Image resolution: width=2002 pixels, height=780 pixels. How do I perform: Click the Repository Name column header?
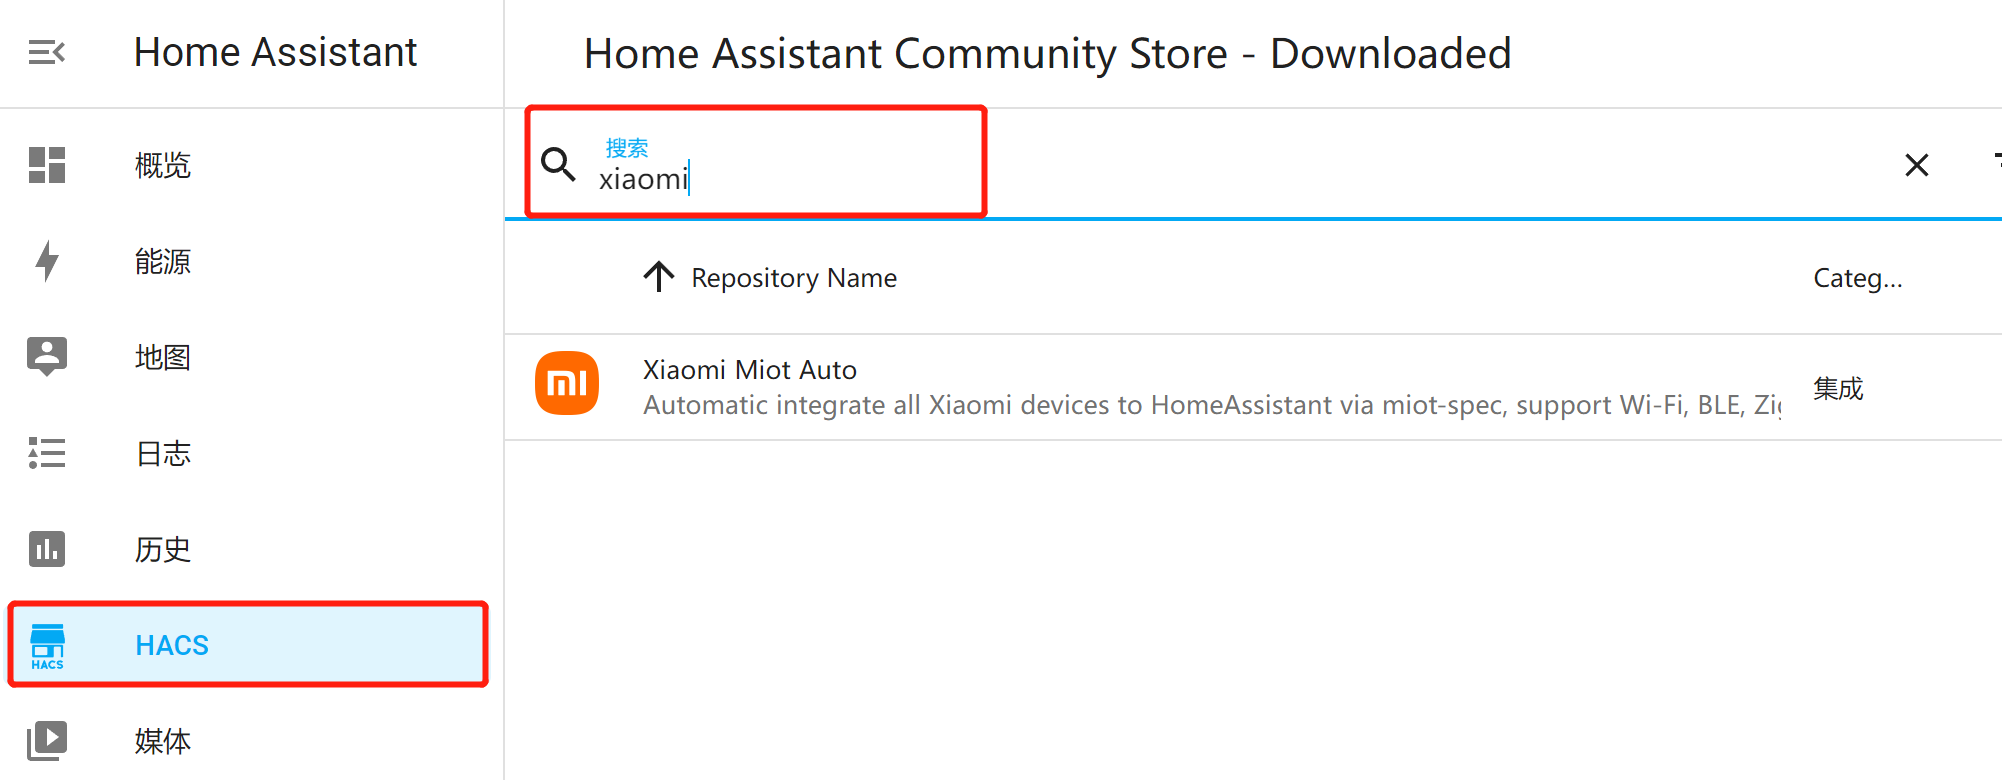(x=794, y=278)
